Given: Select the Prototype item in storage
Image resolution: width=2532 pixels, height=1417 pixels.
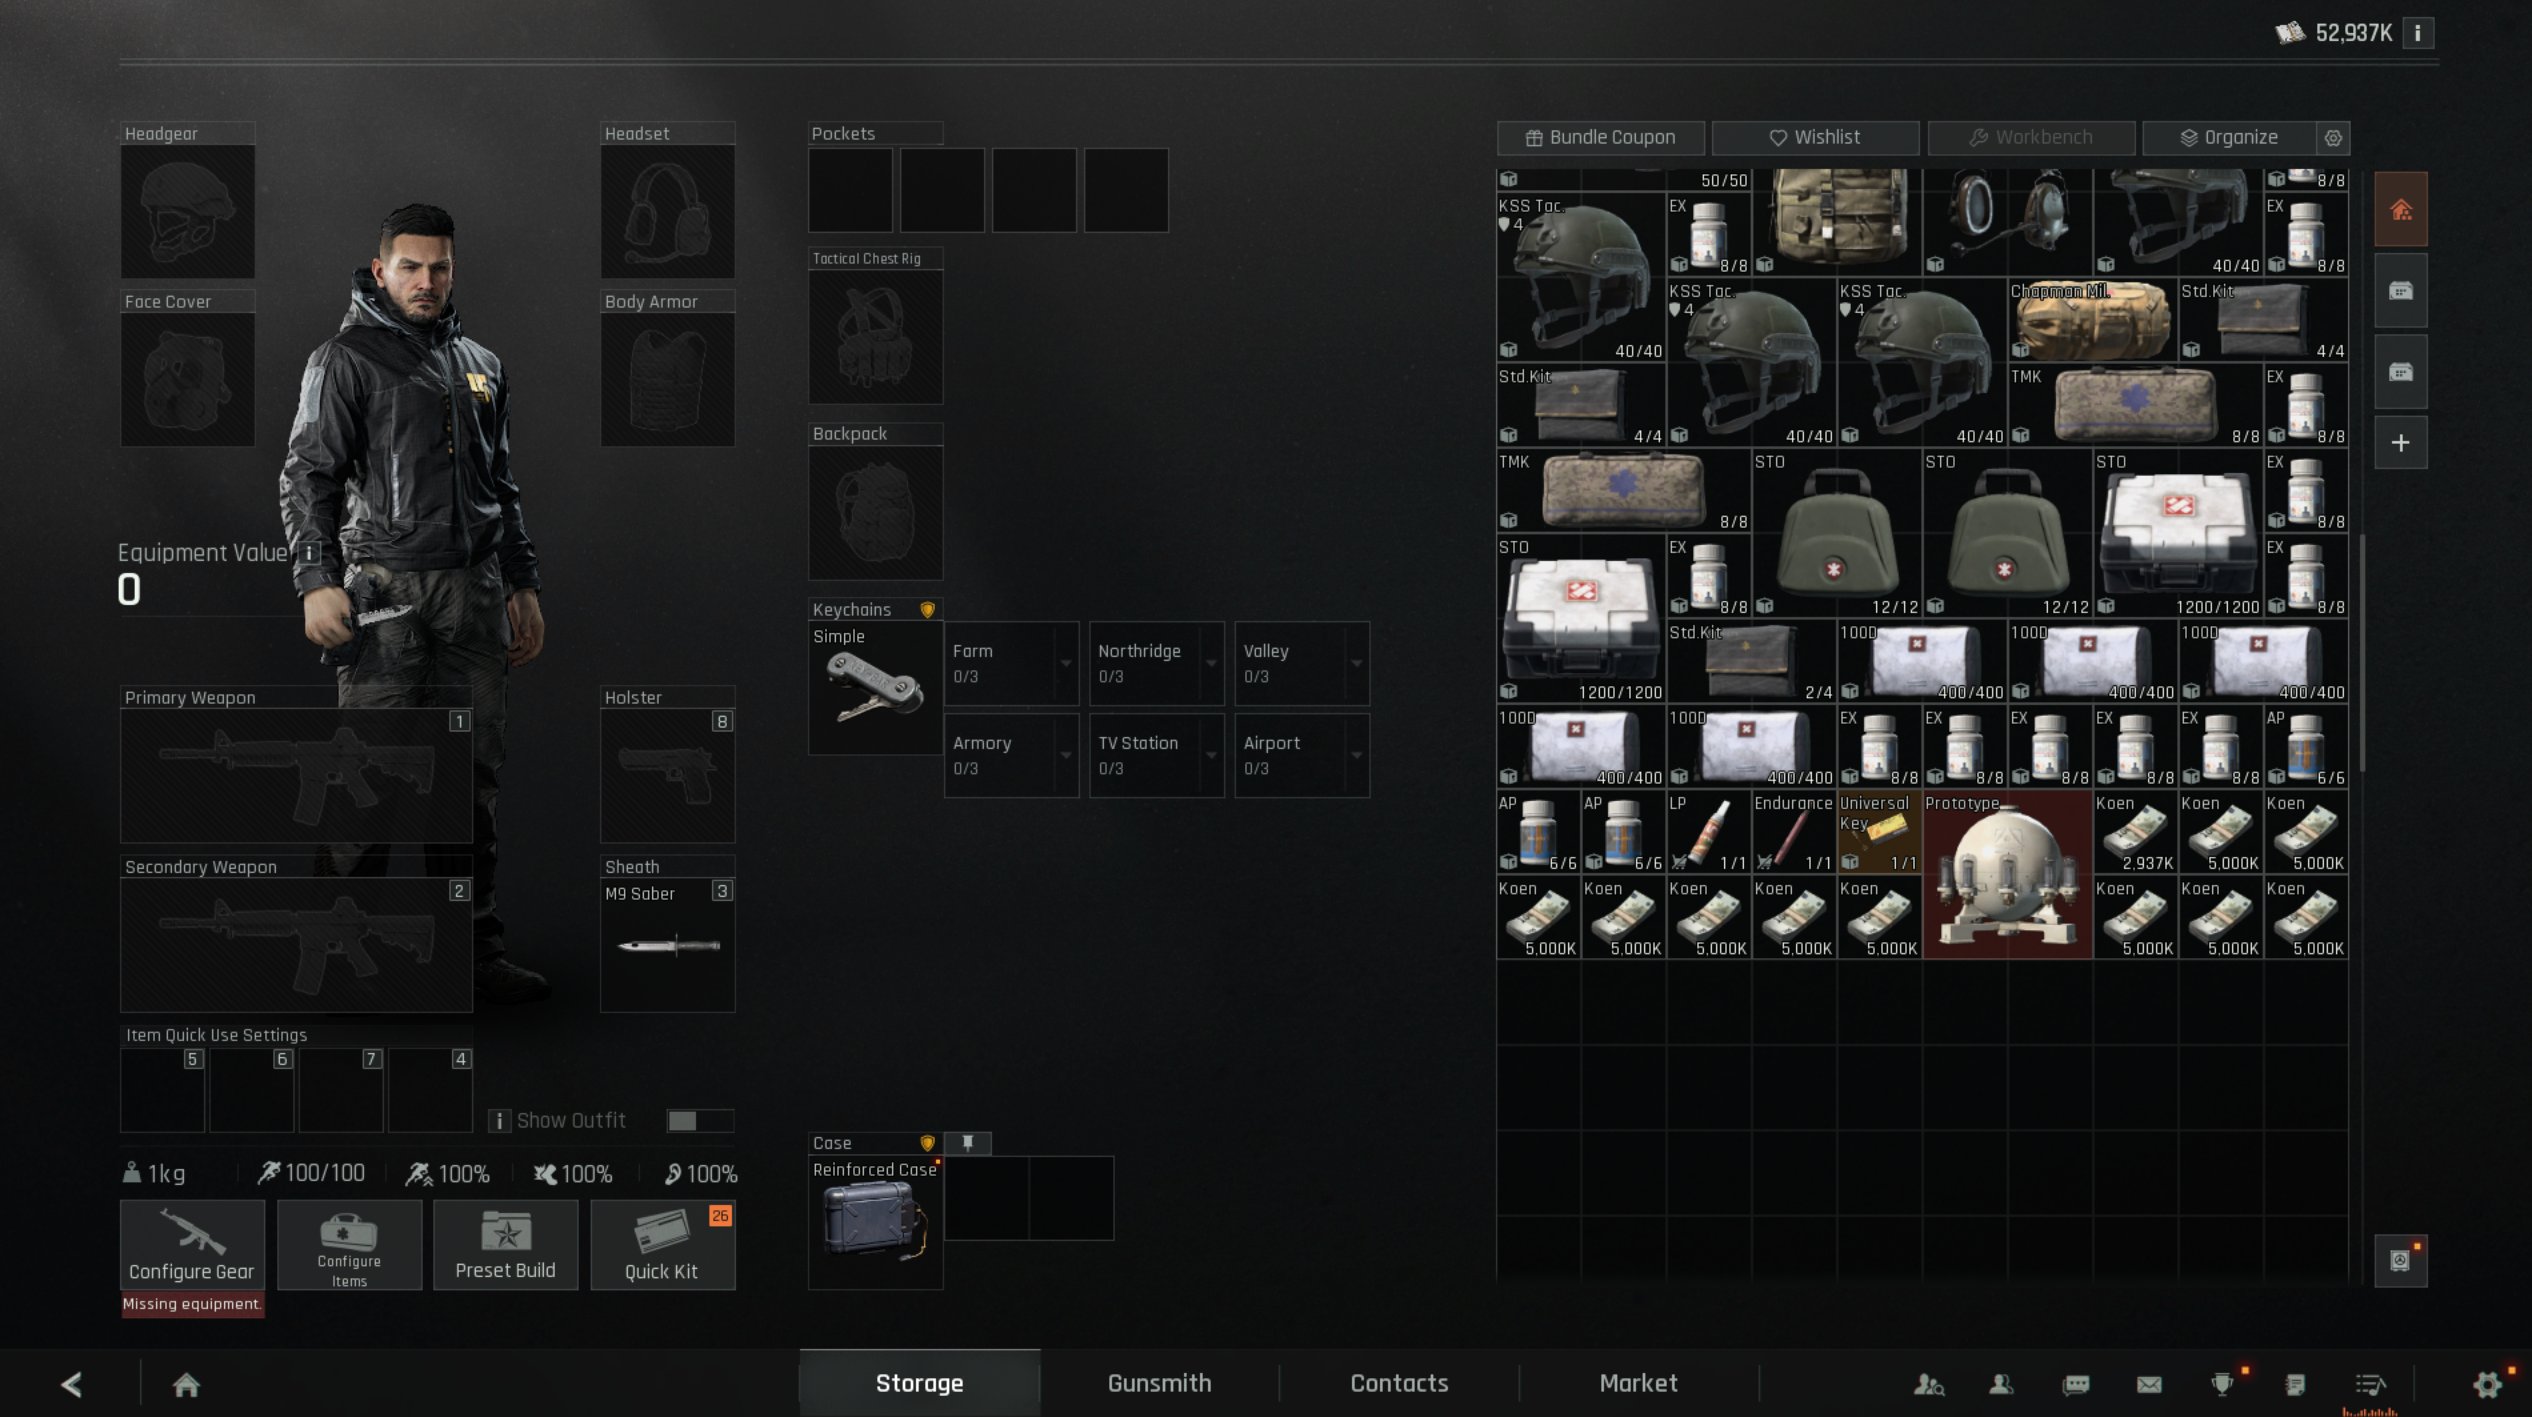Looking at the screenshot, I should click(x=2007, y=875).
